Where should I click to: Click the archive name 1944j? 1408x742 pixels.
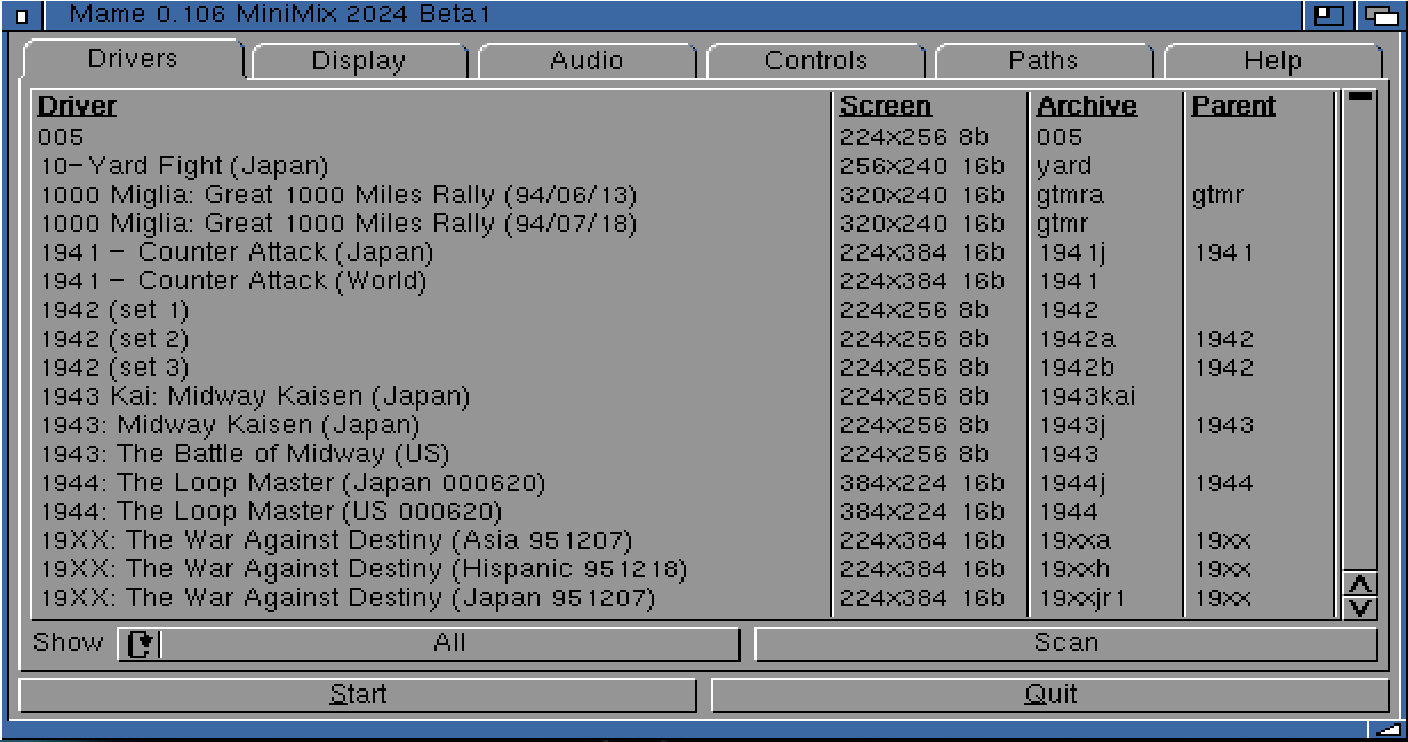[x=1073, y=484]
